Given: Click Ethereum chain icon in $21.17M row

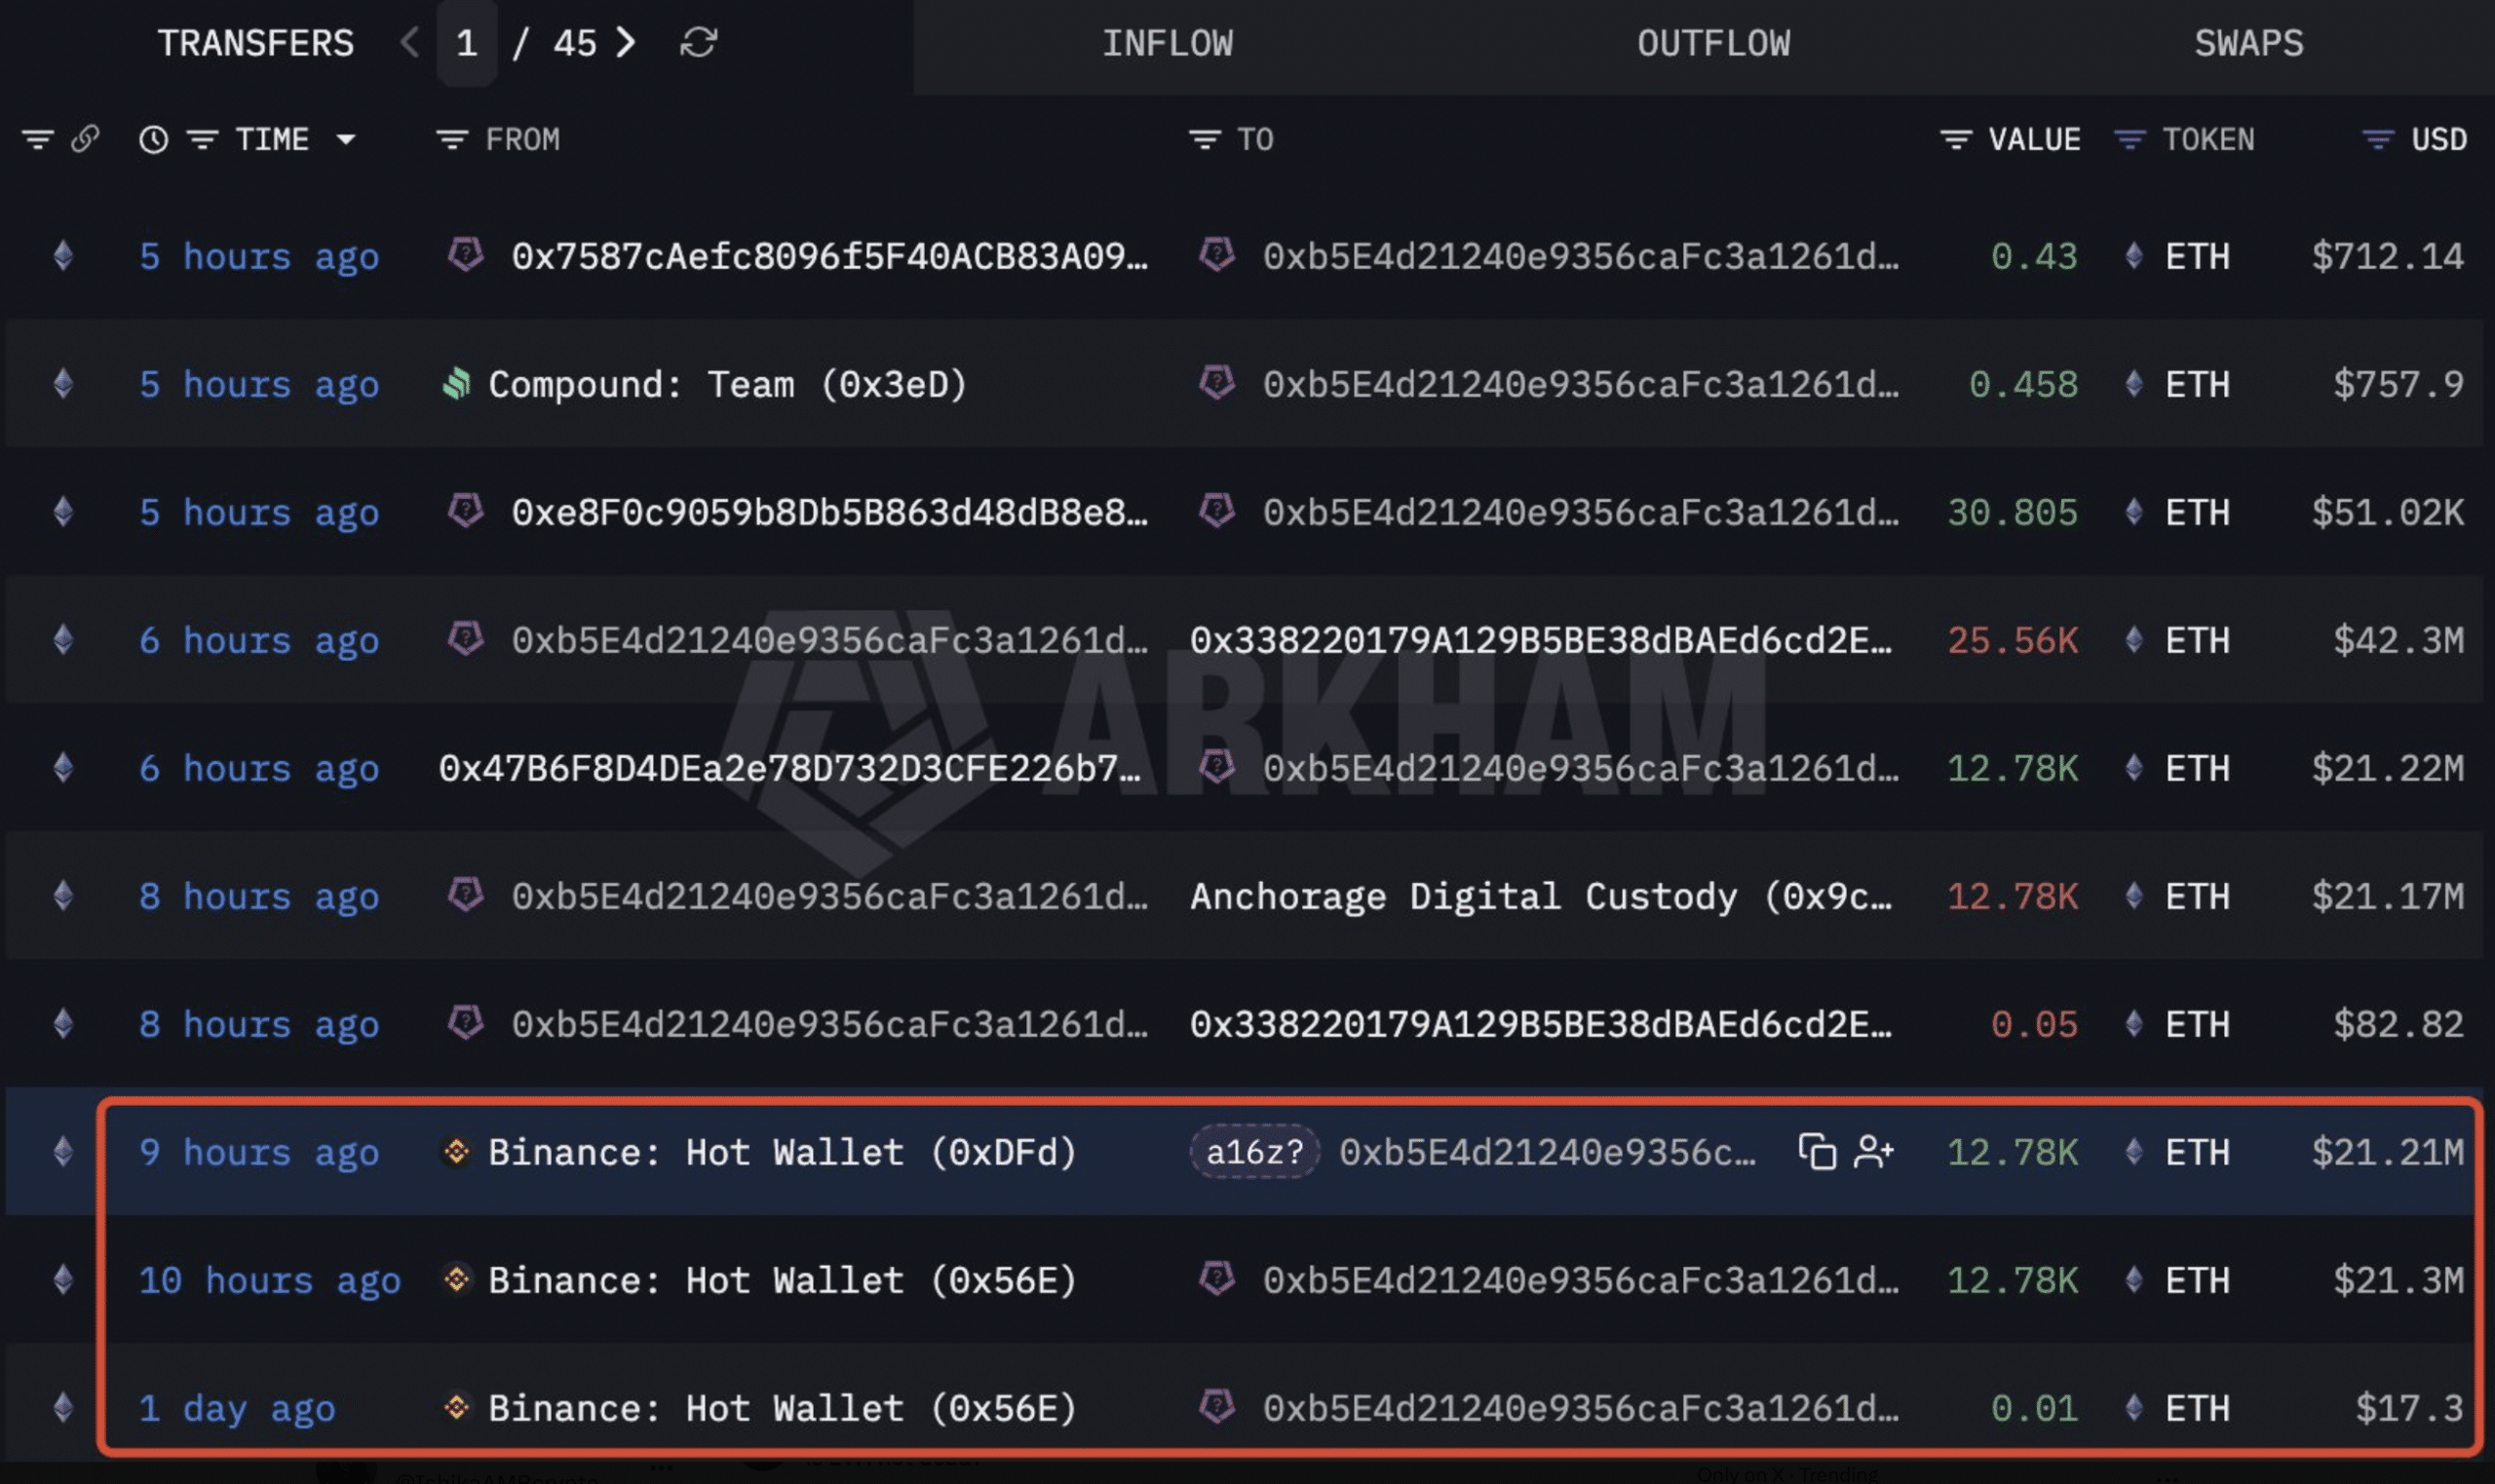Looking at the screenshot, I should pos(63,896).
